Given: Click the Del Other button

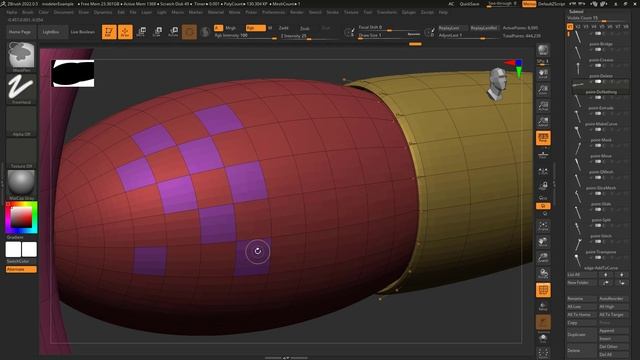Looking at the screenshot, I should [613, 347].
